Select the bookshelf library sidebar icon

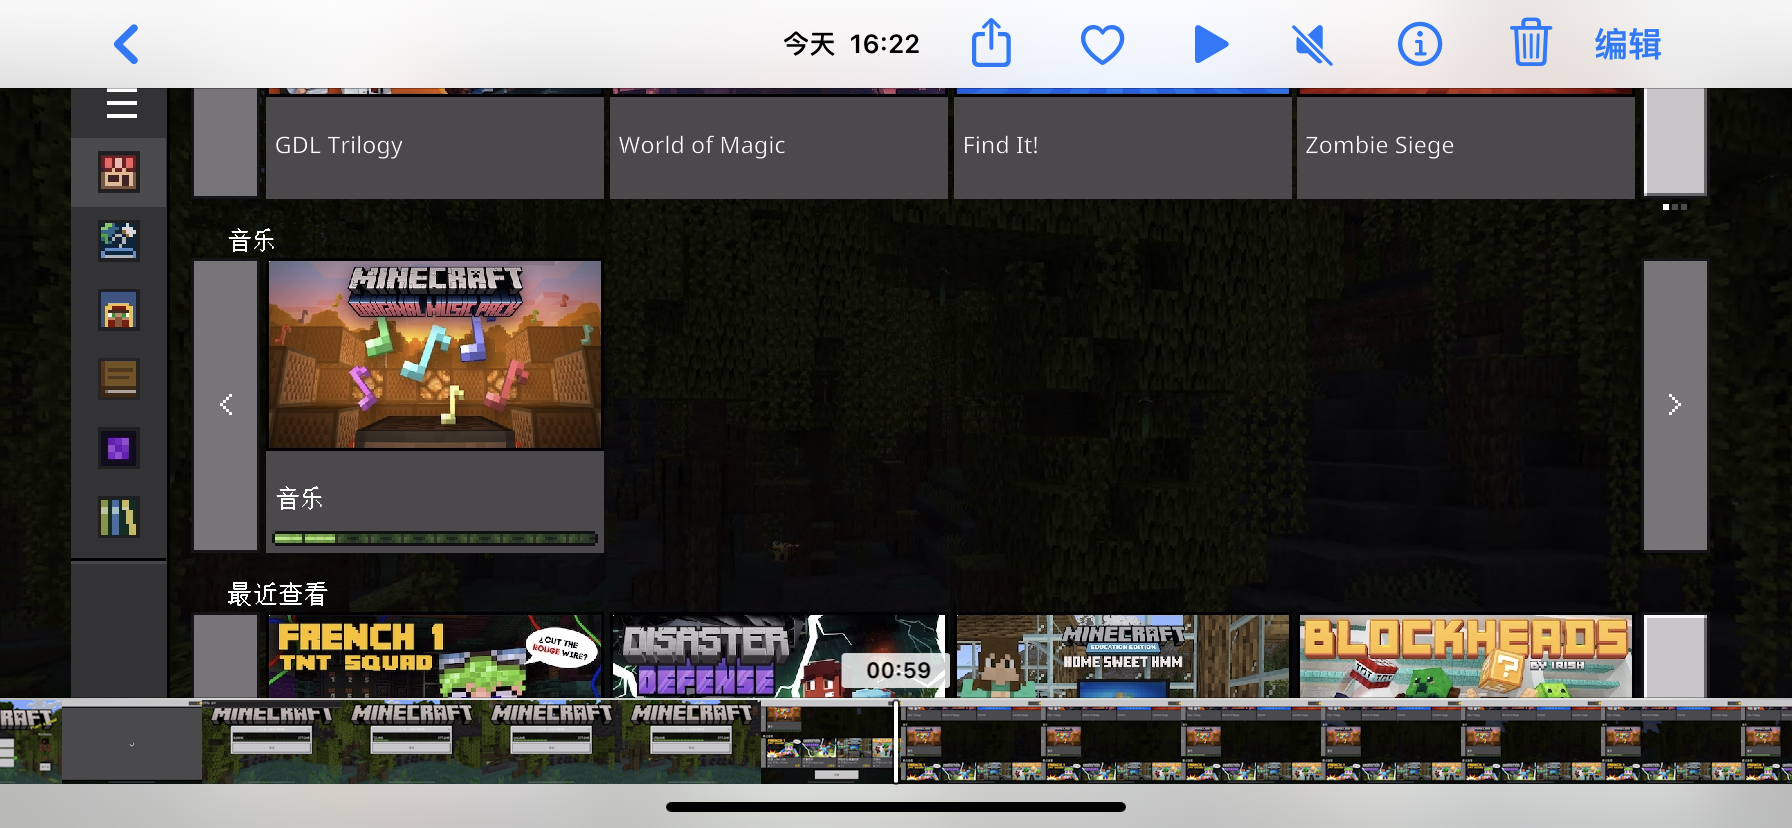[x=119, y=518]
